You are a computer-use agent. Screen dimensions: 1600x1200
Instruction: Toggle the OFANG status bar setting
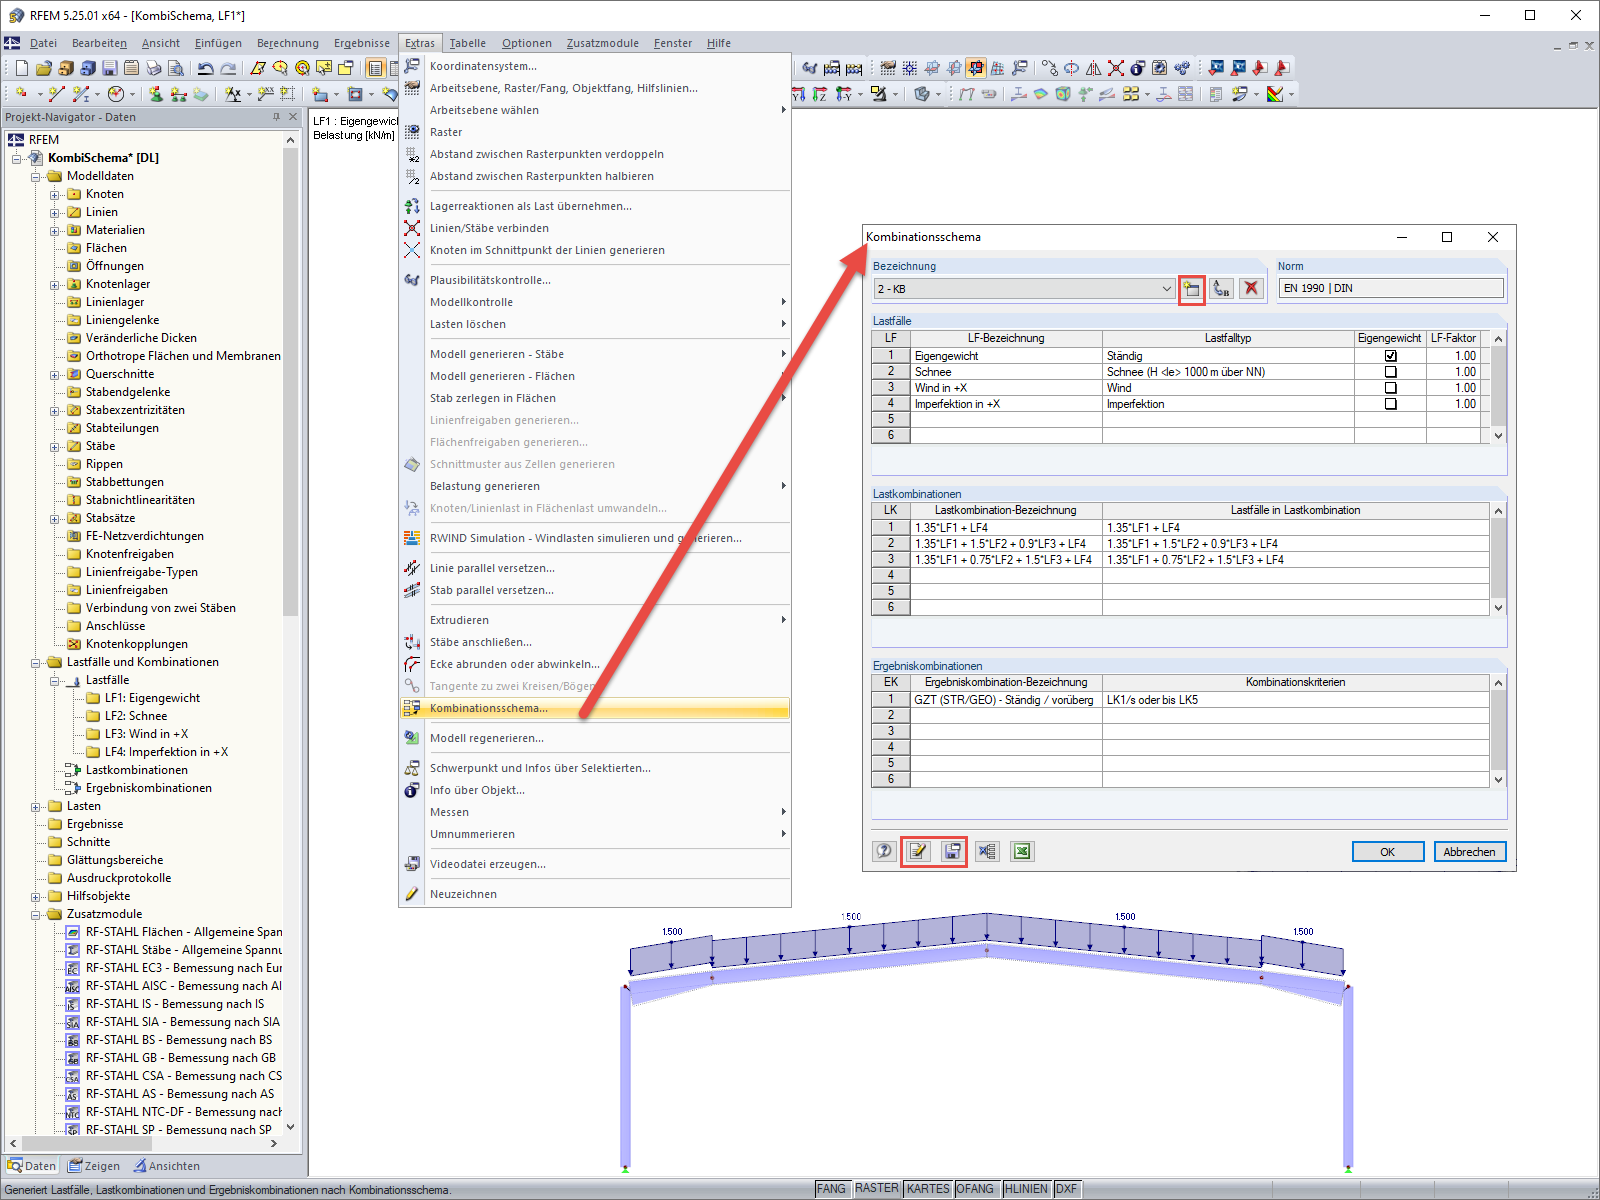click(975, 1189)
